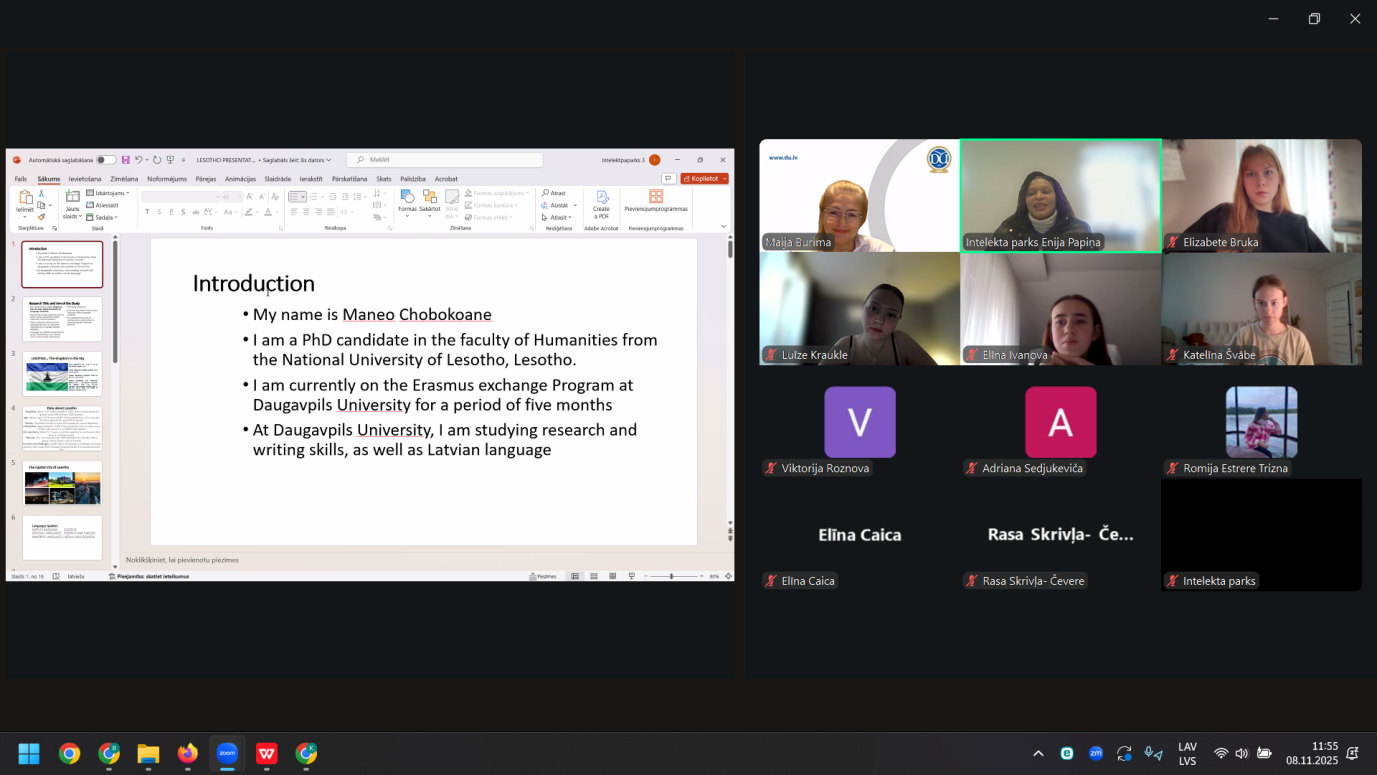Click the Jauns slaids icon
Viewport: 1377px width, 775px height.
72,198
